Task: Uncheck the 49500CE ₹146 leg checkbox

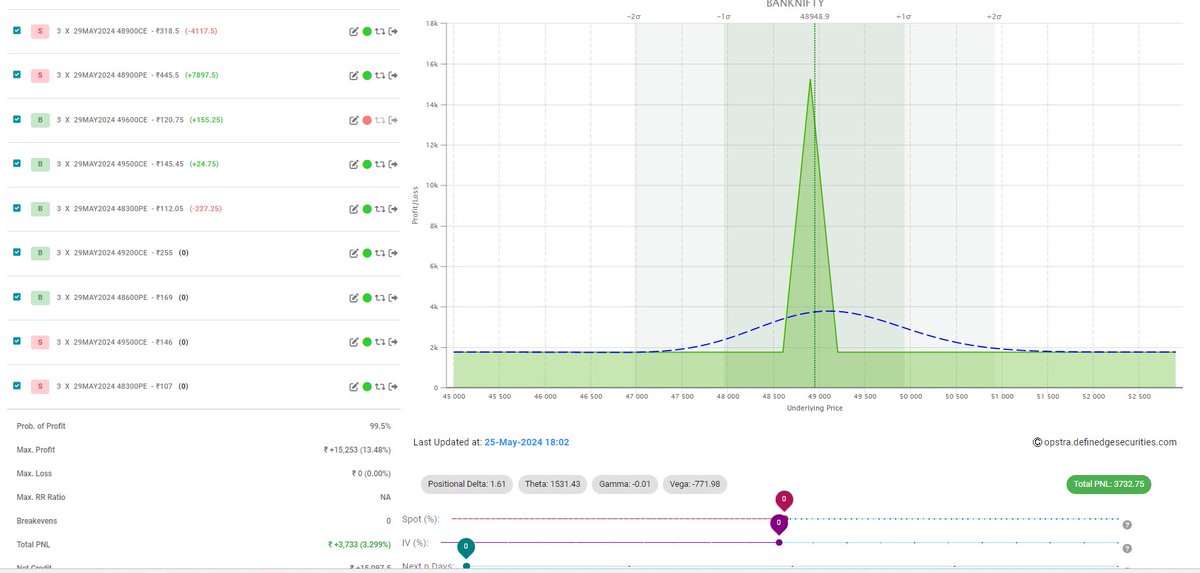Action: tap(16, 341)
